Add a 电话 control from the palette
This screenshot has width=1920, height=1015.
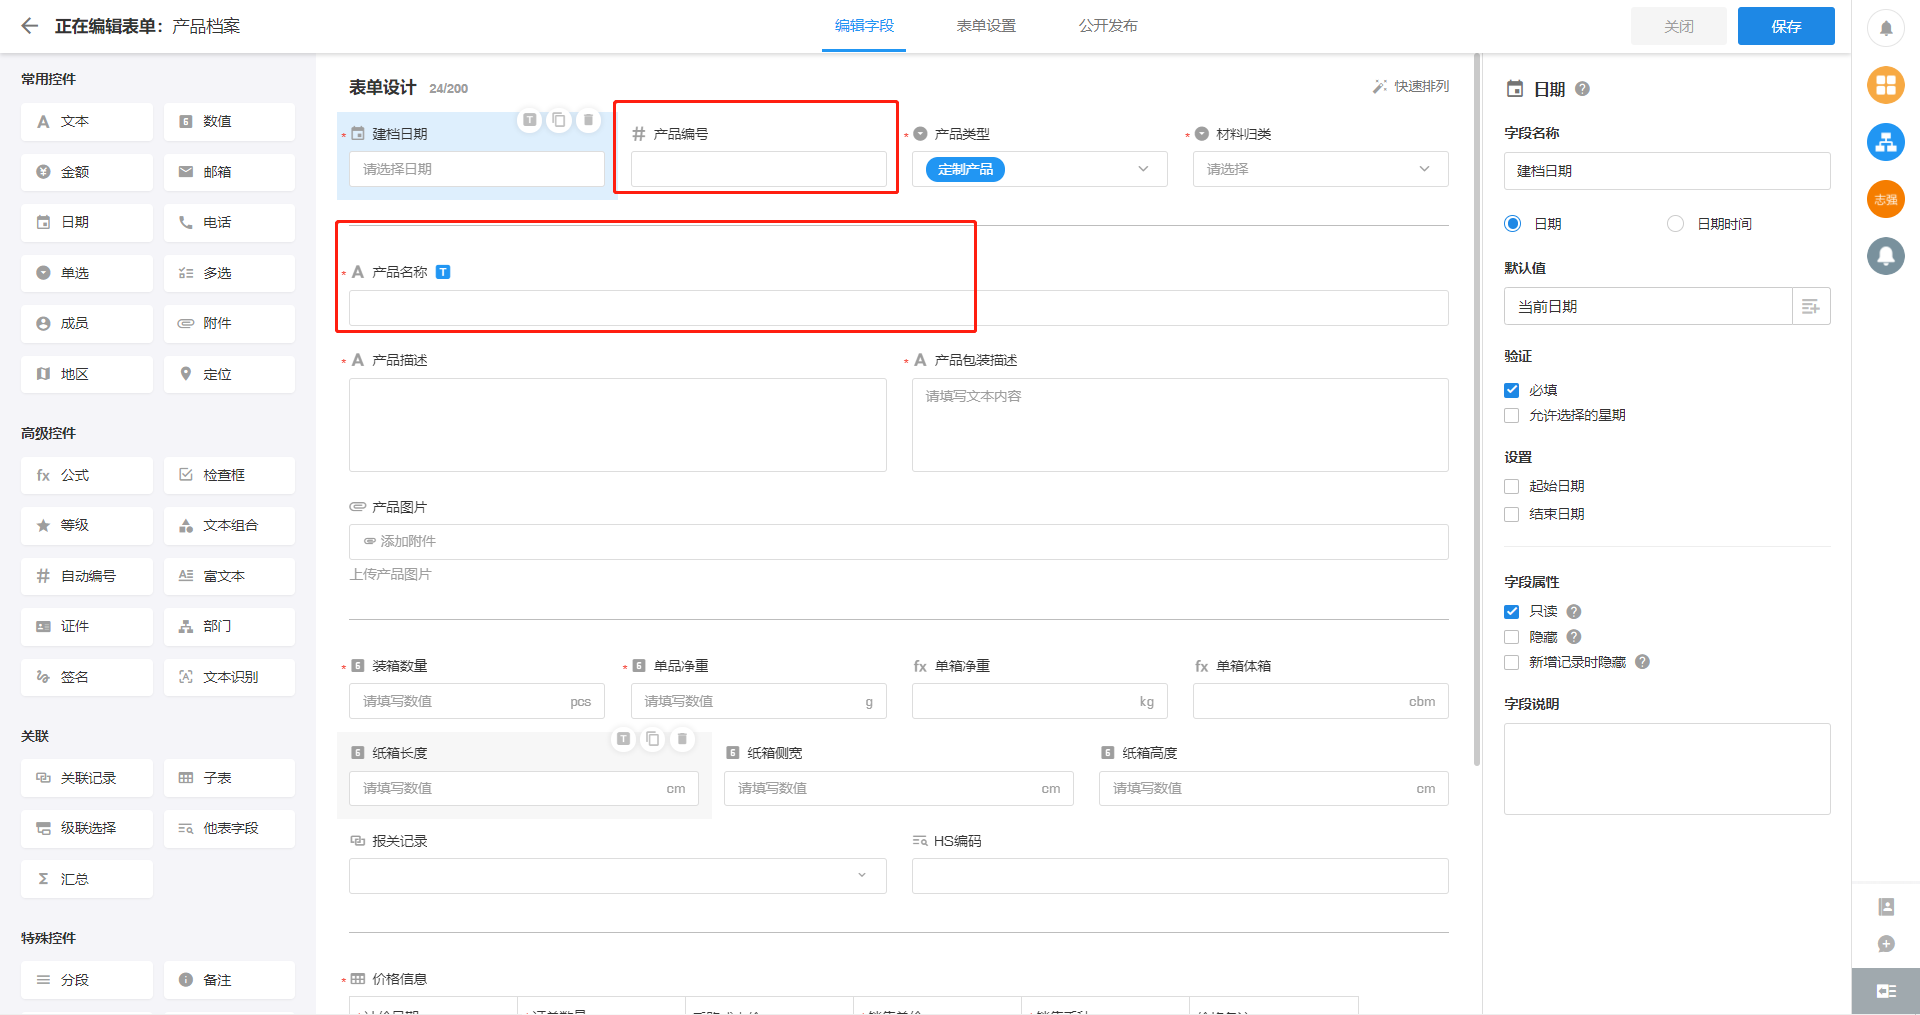point(229,223)
